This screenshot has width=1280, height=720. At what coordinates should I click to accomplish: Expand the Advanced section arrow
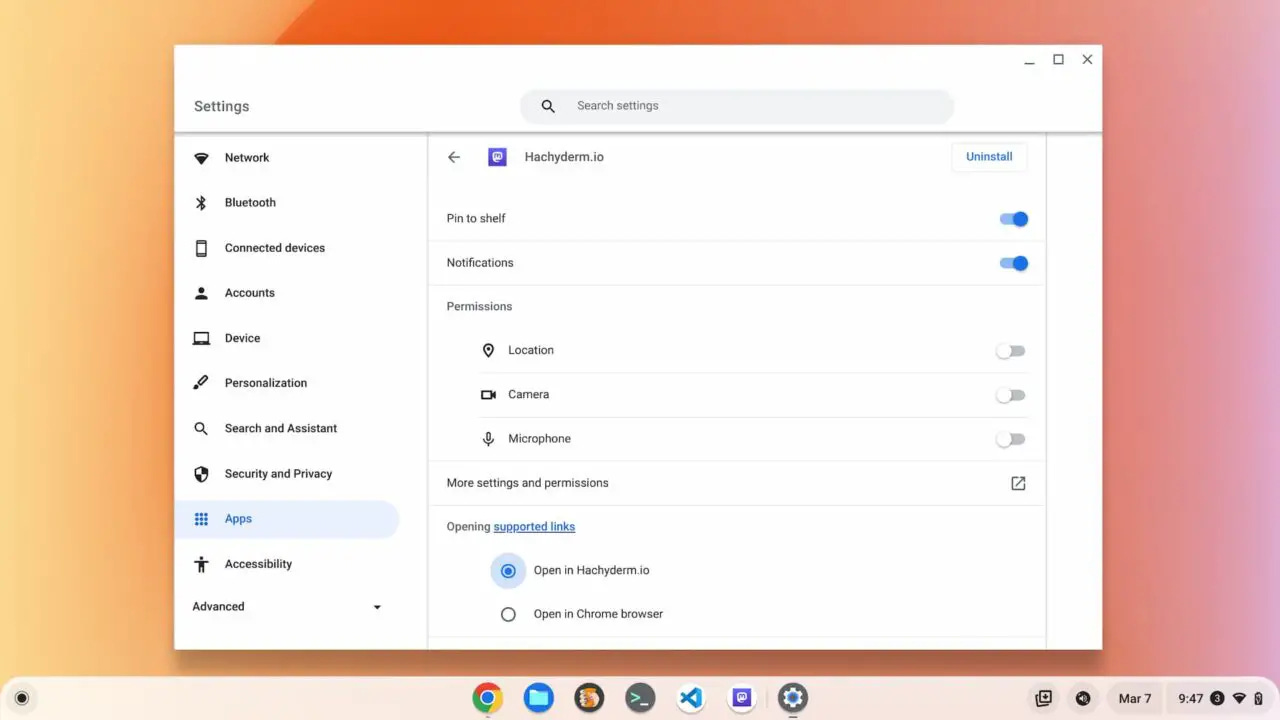[x=377, y=607]
